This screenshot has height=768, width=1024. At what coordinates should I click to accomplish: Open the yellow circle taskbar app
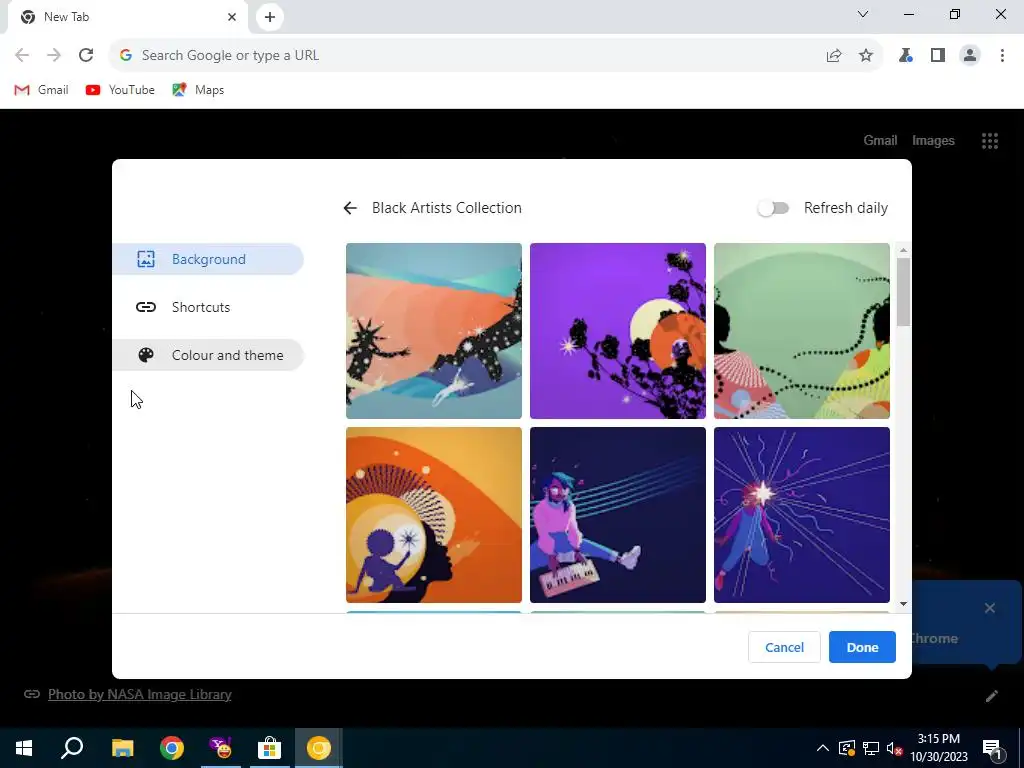319,748
